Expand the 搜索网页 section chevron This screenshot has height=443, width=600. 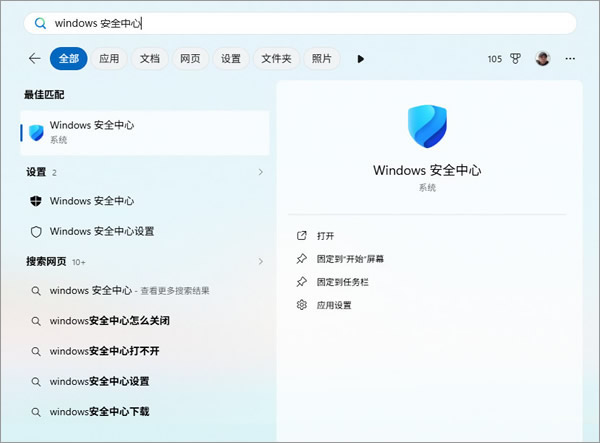tap(261, 261)
